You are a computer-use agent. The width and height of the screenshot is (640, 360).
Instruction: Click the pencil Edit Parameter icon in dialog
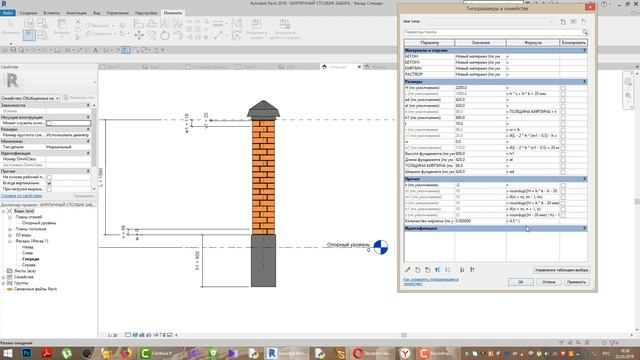(x=407, y=270)
